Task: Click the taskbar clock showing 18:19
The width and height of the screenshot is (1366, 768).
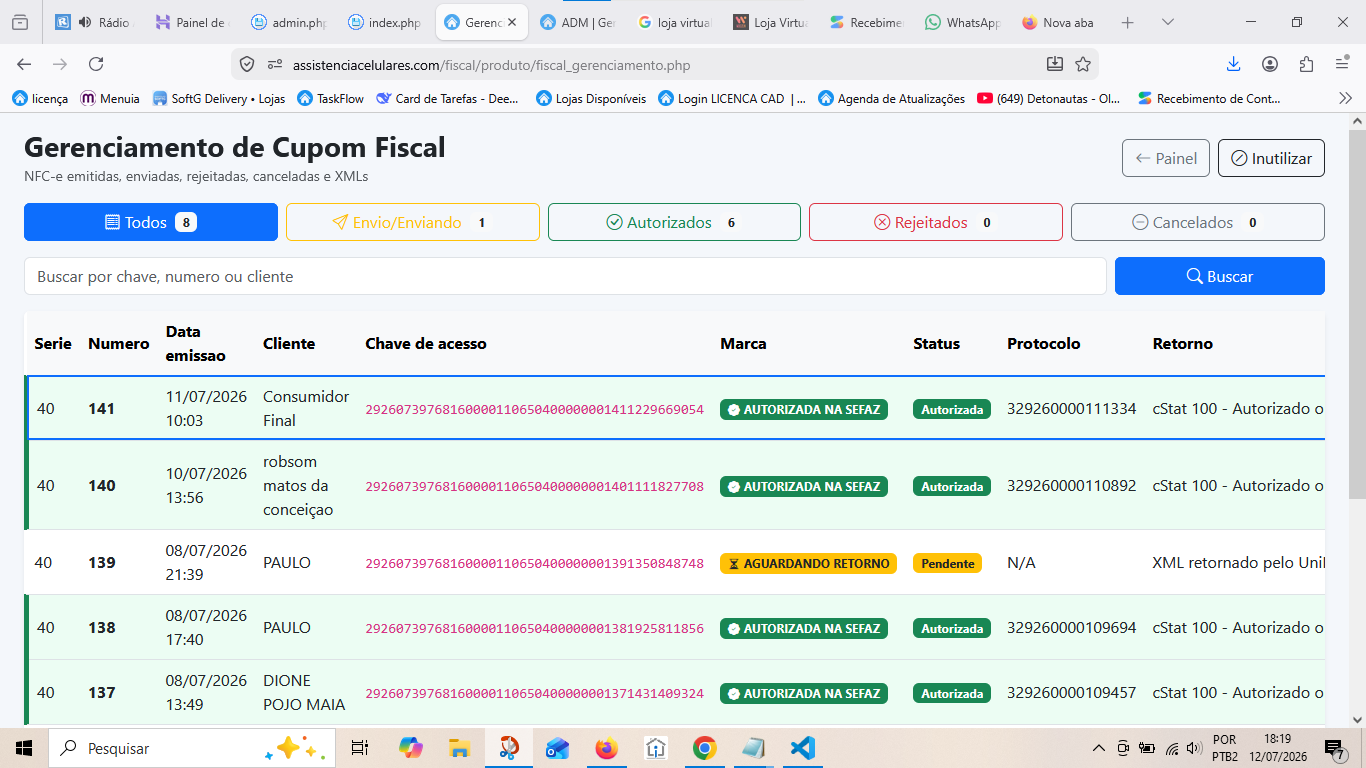Action: point(1278,748)
